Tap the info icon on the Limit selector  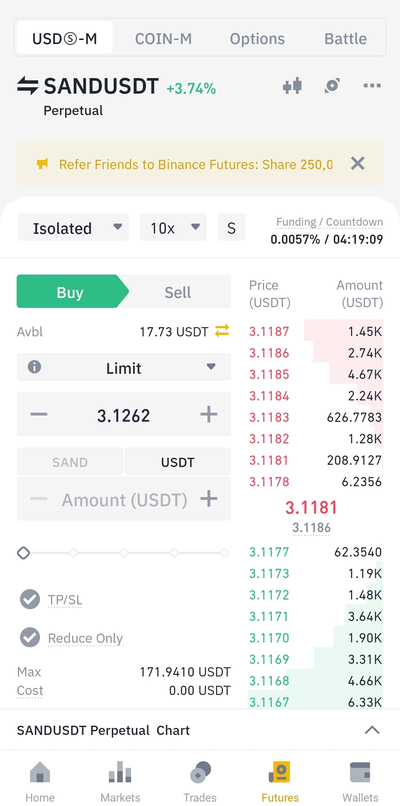(34, 367)
